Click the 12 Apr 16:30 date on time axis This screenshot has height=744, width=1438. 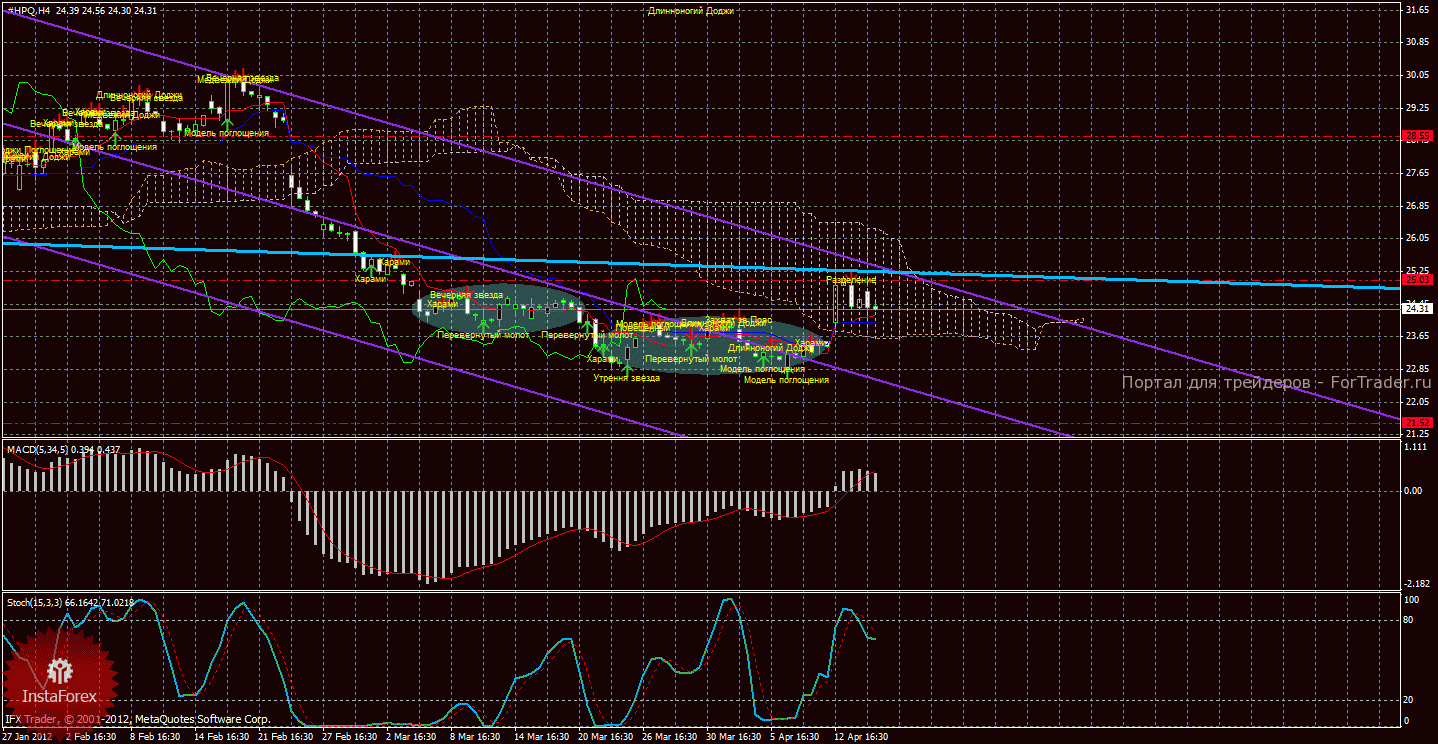tap(860, 736)
